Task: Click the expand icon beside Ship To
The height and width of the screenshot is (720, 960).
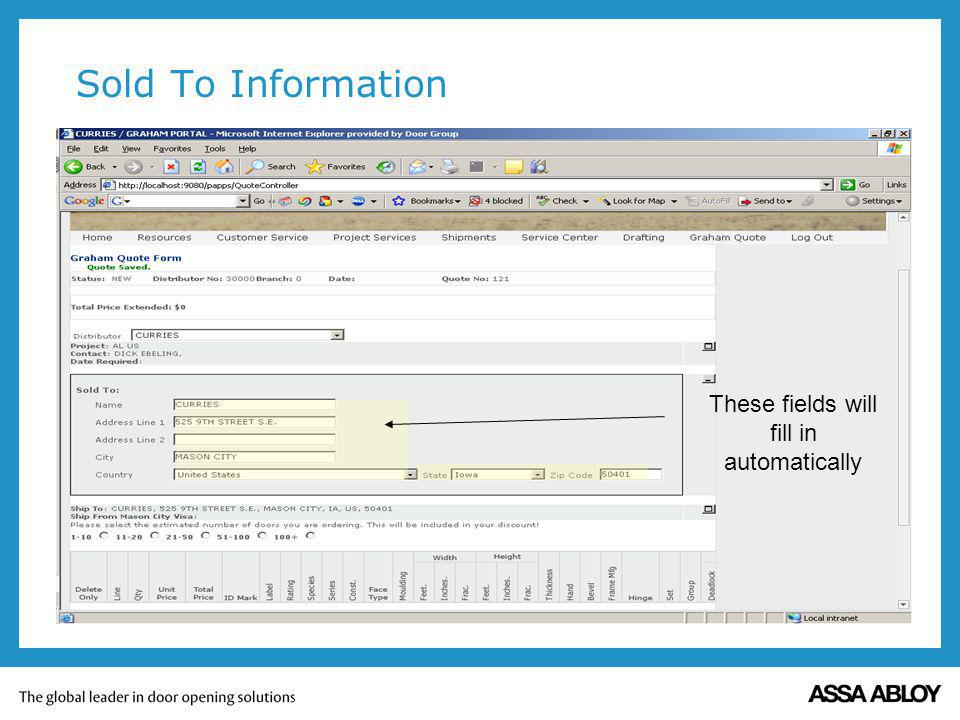Action: 708,509
